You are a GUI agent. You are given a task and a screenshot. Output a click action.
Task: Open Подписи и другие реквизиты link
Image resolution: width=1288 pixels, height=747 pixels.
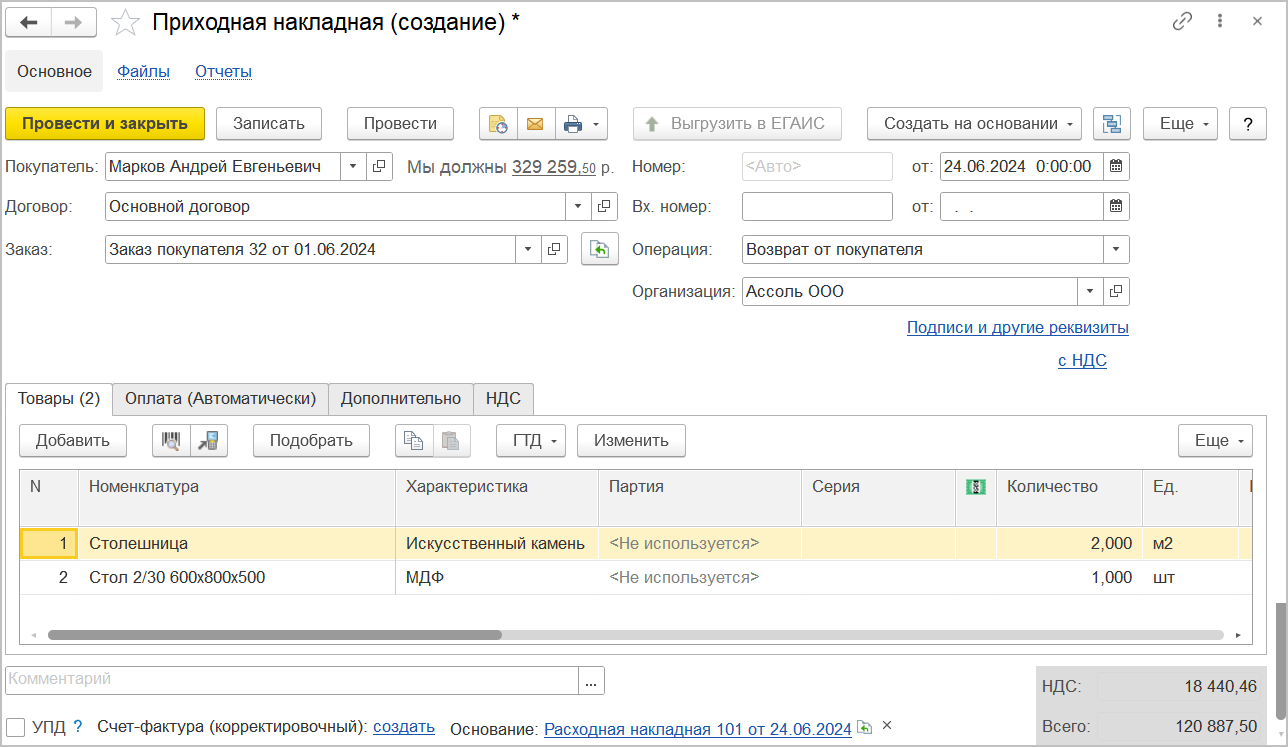[x=1017, y=327]
